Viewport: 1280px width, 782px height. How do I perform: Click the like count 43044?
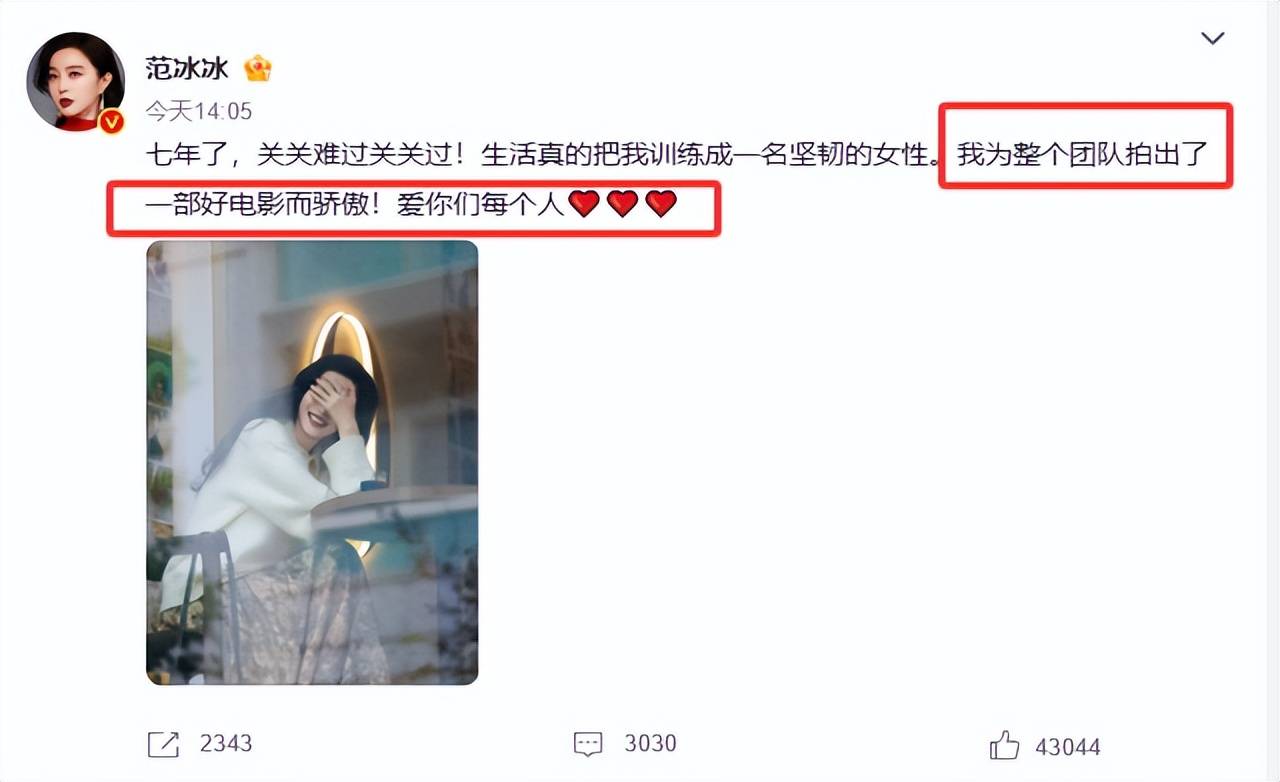pos(1068,747)
